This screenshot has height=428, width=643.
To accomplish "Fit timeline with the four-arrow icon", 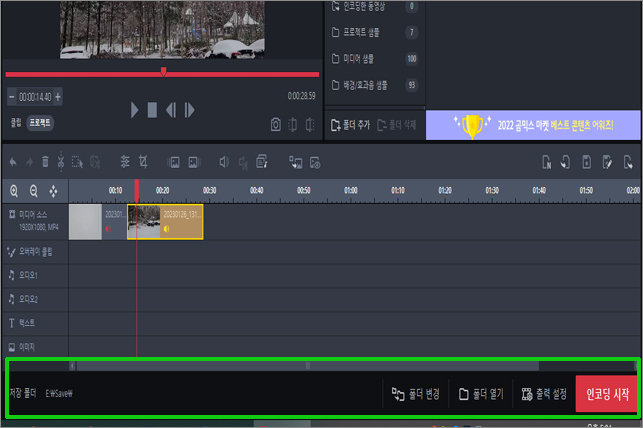I will click(53, 191).
